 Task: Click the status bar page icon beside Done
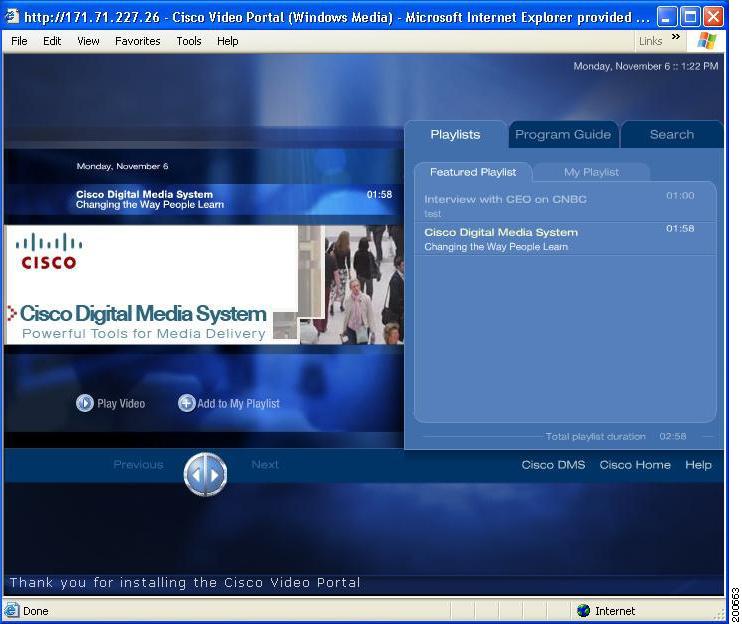(x=12, y=611)
